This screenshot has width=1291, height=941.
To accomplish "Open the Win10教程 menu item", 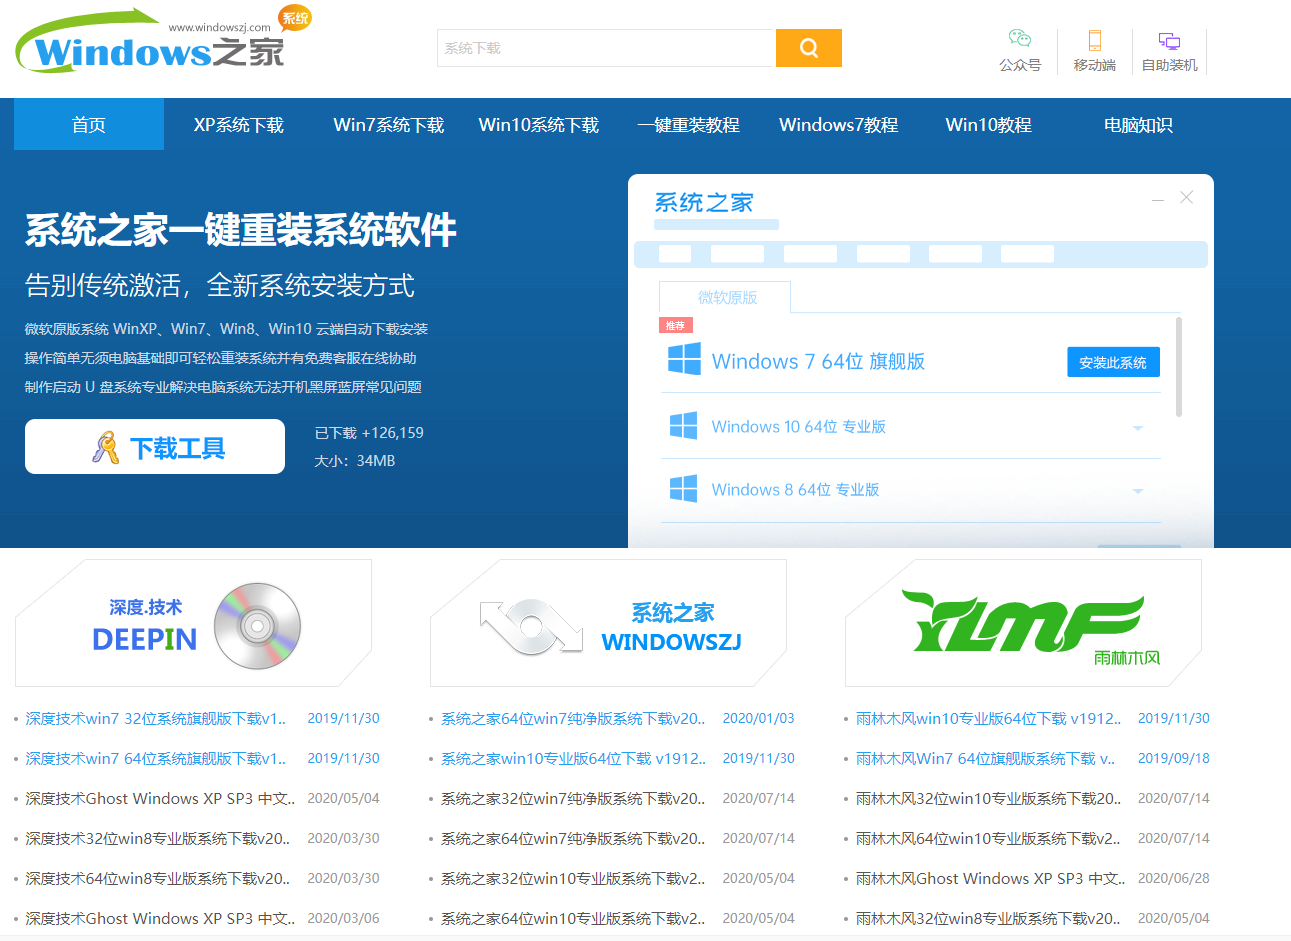I will [x=989, y=125].
